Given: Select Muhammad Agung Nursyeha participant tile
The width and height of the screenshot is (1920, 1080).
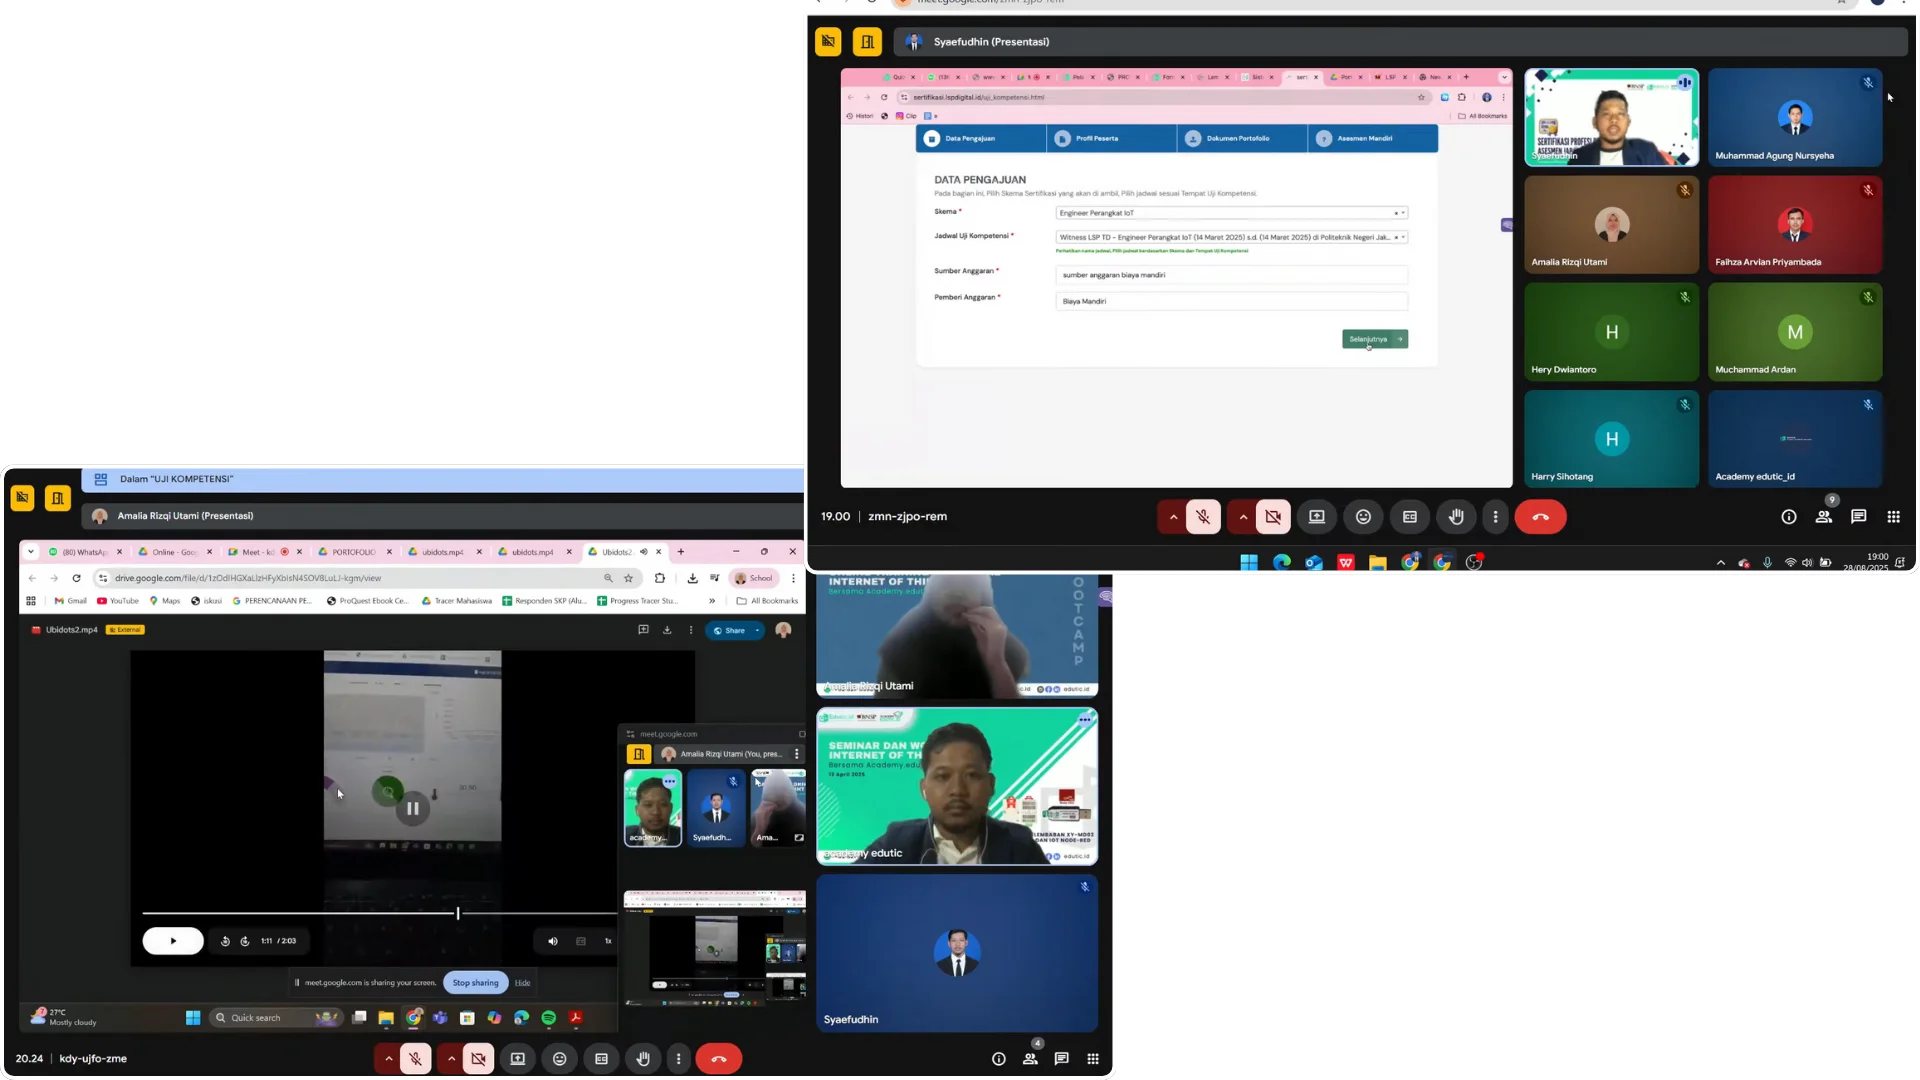Looking at the screenshot, I should [1795, 117].
